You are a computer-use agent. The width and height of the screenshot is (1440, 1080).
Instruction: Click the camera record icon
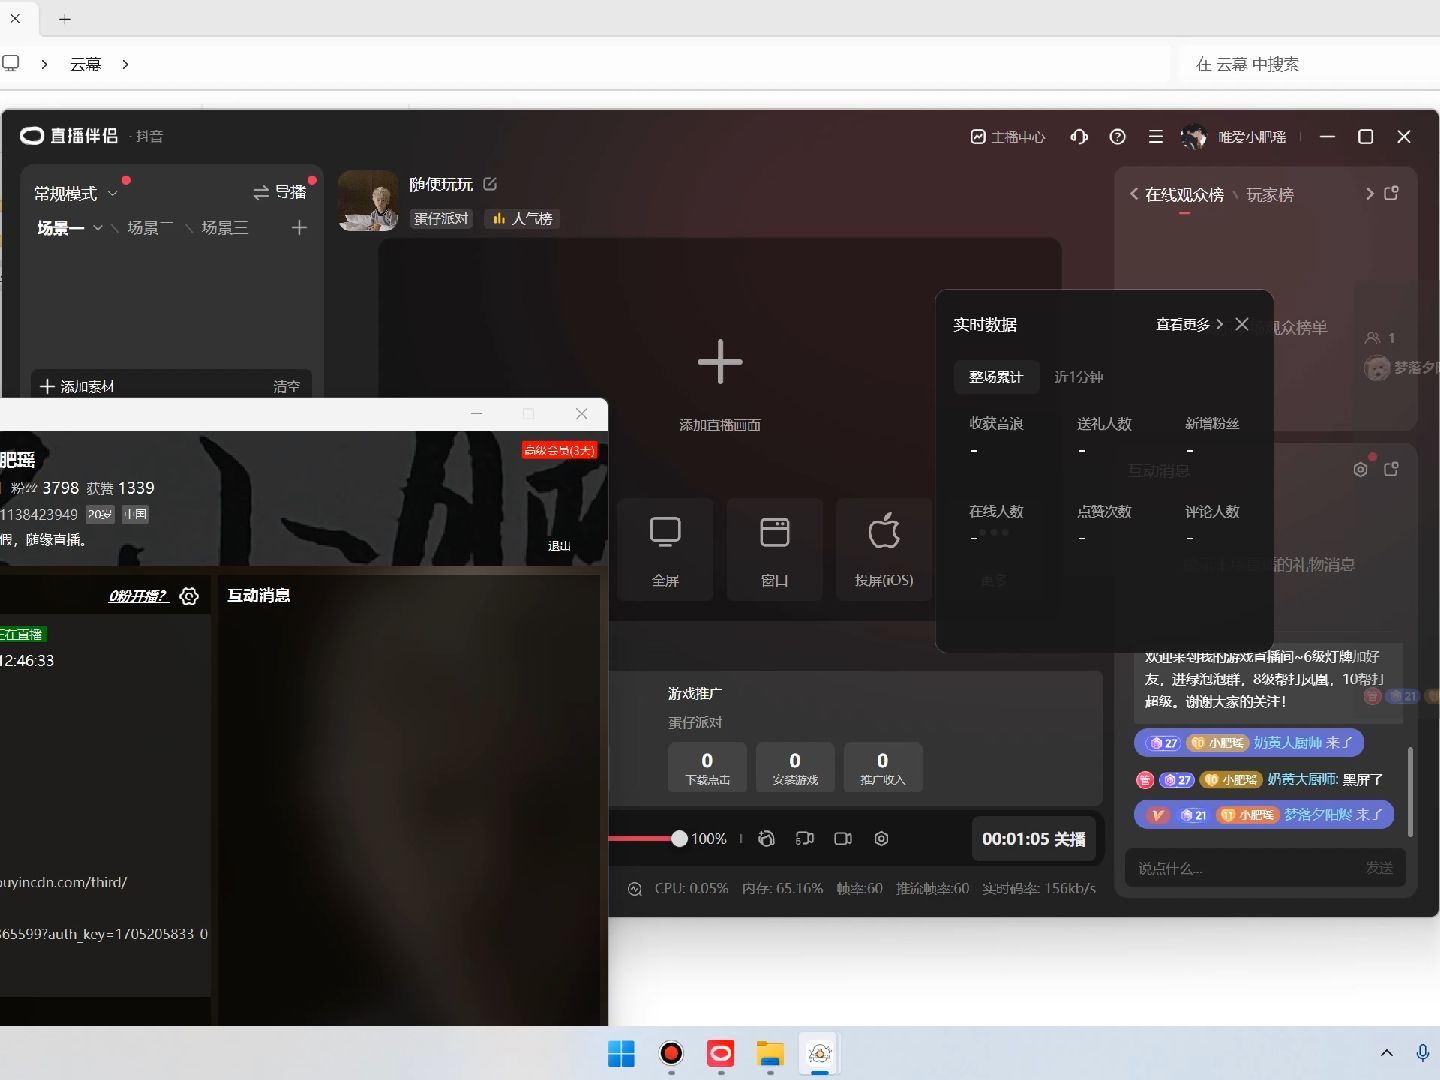pos(843,839)
